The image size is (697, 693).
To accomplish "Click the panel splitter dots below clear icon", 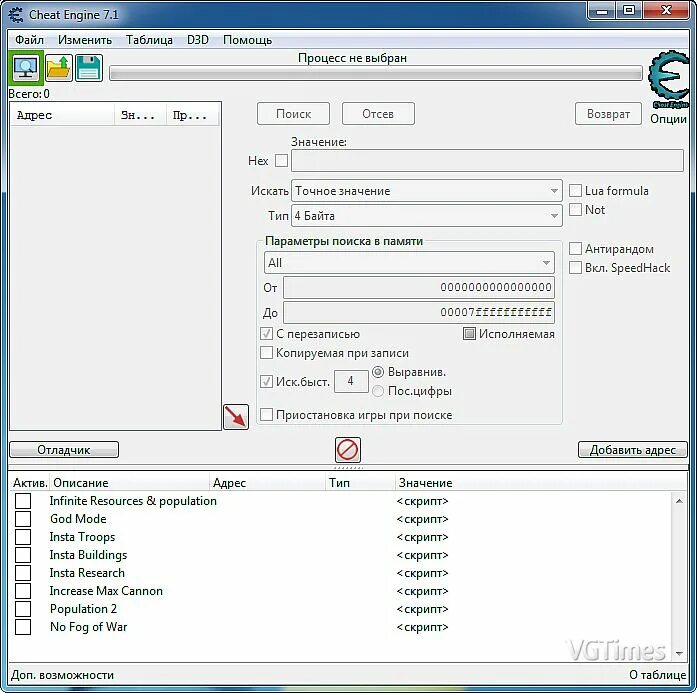I will point(348,468).
